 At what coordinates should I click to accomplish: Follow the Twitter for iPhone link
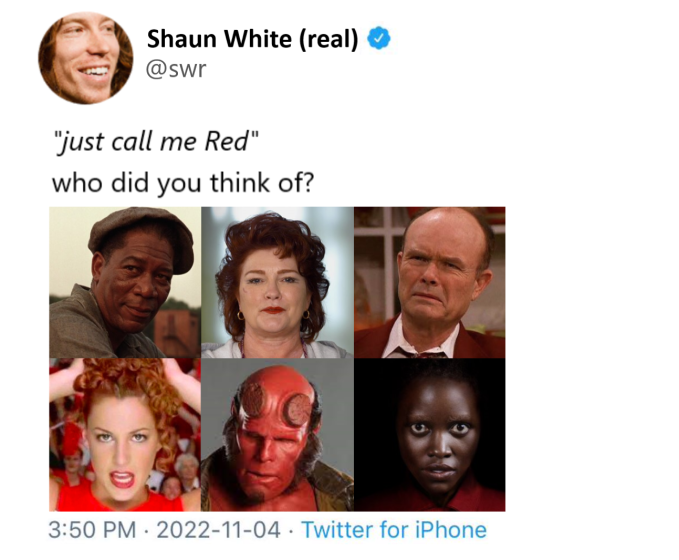pyautogui.click(x=394, y=529)
